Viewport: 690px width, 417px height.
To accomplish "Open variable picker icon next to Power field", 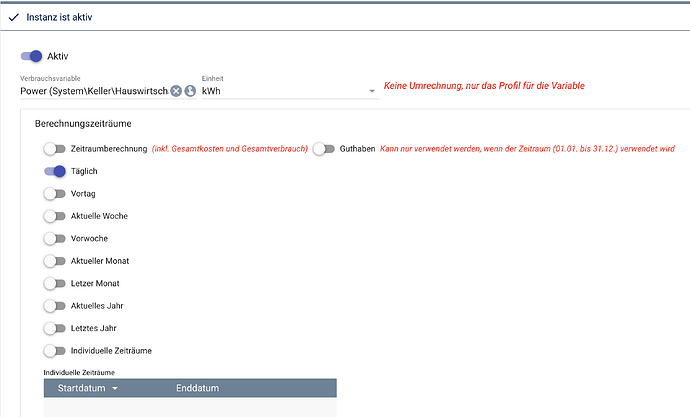I will (190, 91).
